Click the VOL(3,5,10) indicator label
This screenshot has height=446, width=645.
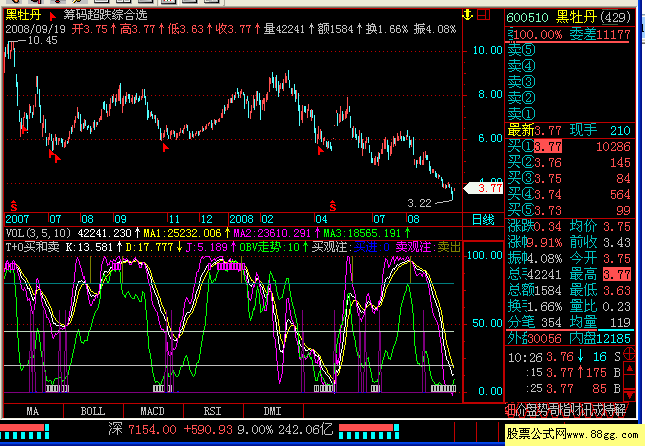click(x=38, y=233)
